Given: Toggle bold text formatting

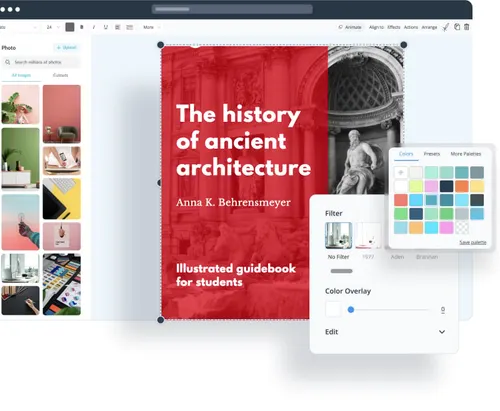Looking at the screenshot, I should click(82, 27).
